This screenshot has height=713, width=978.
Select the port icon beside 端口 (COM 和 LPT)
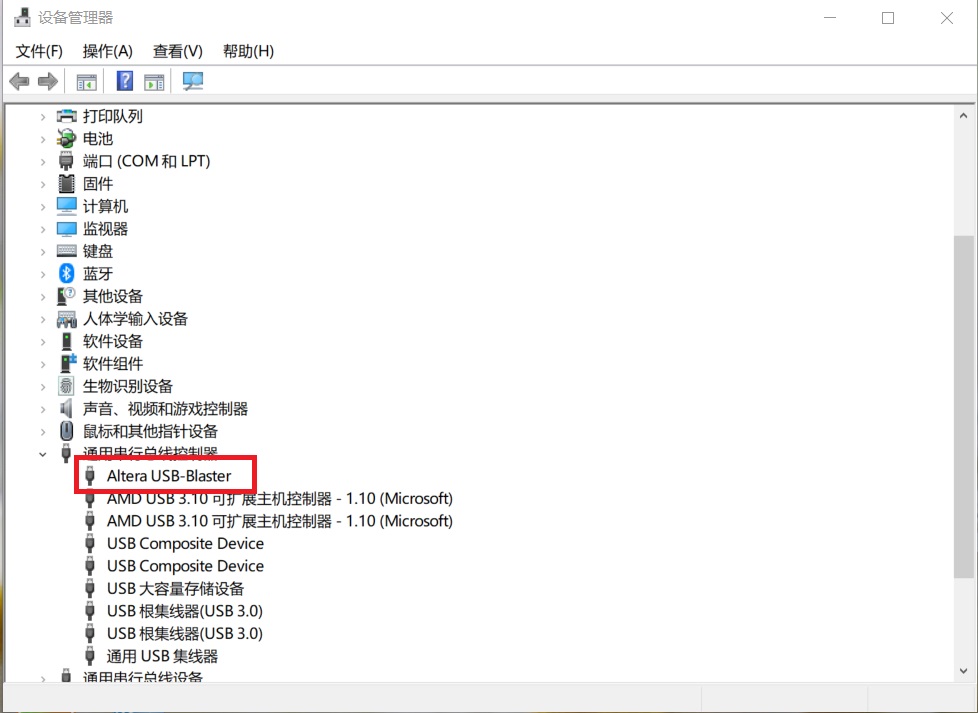[x=67, y=161]
